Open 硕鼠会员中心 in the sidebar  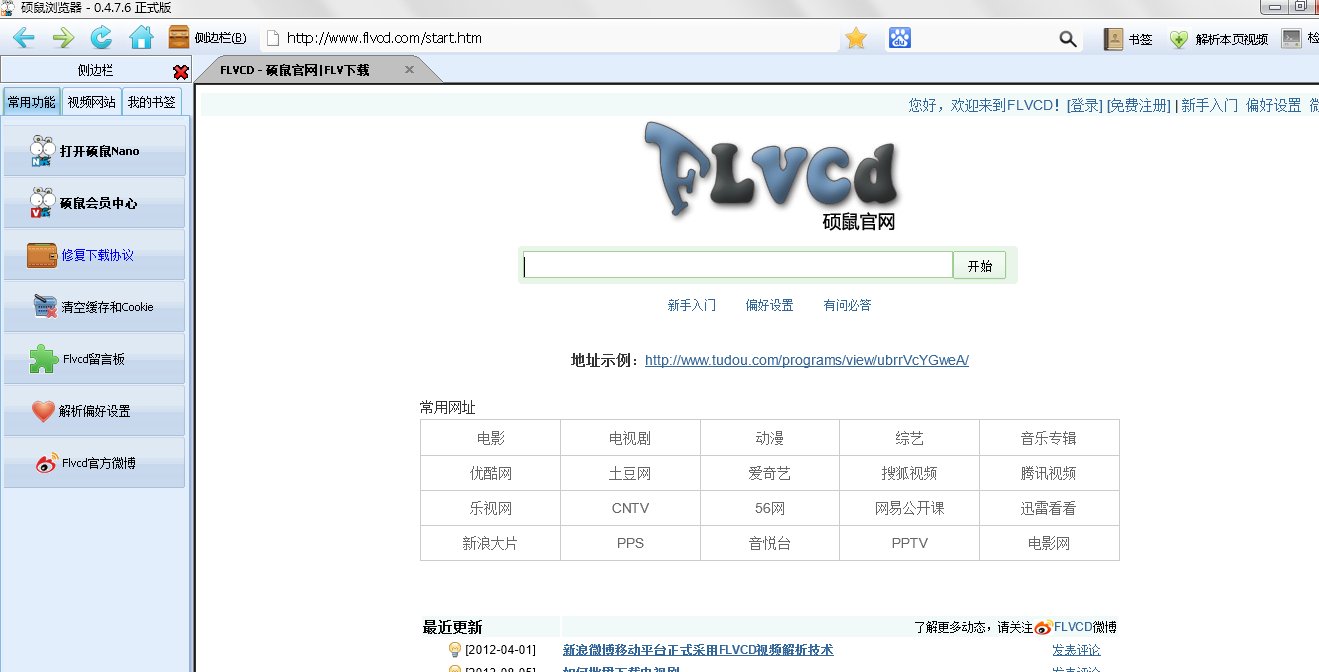point(94,202)
